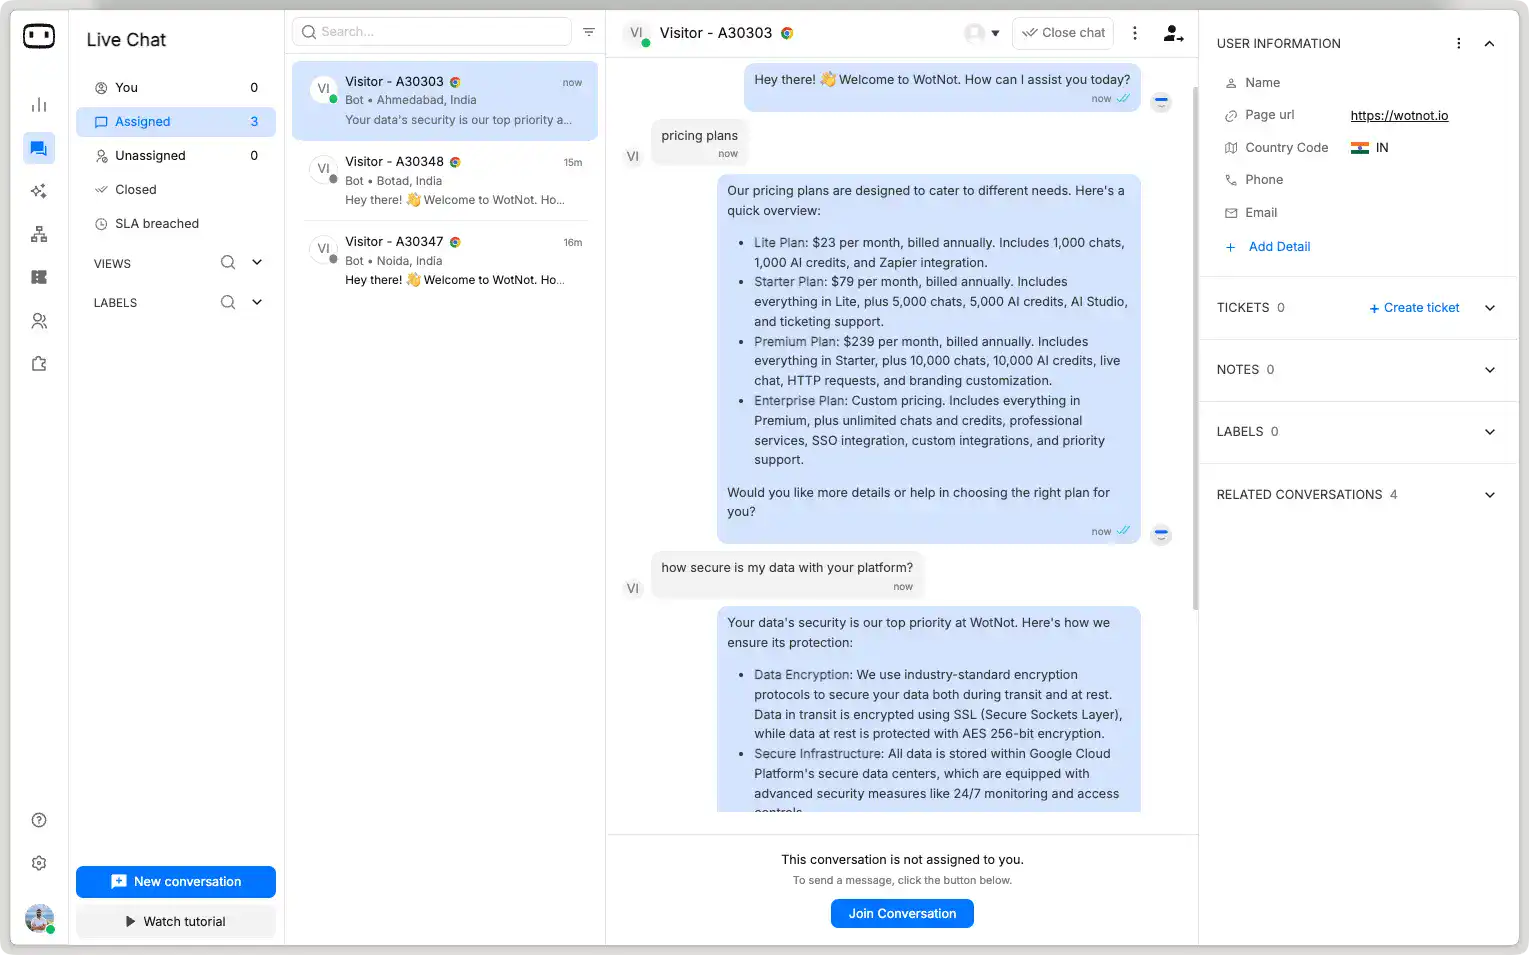Open the wotnot.io page url link
The image size is (1529, 955).
pyautogui.click(x=1399, y=115)
